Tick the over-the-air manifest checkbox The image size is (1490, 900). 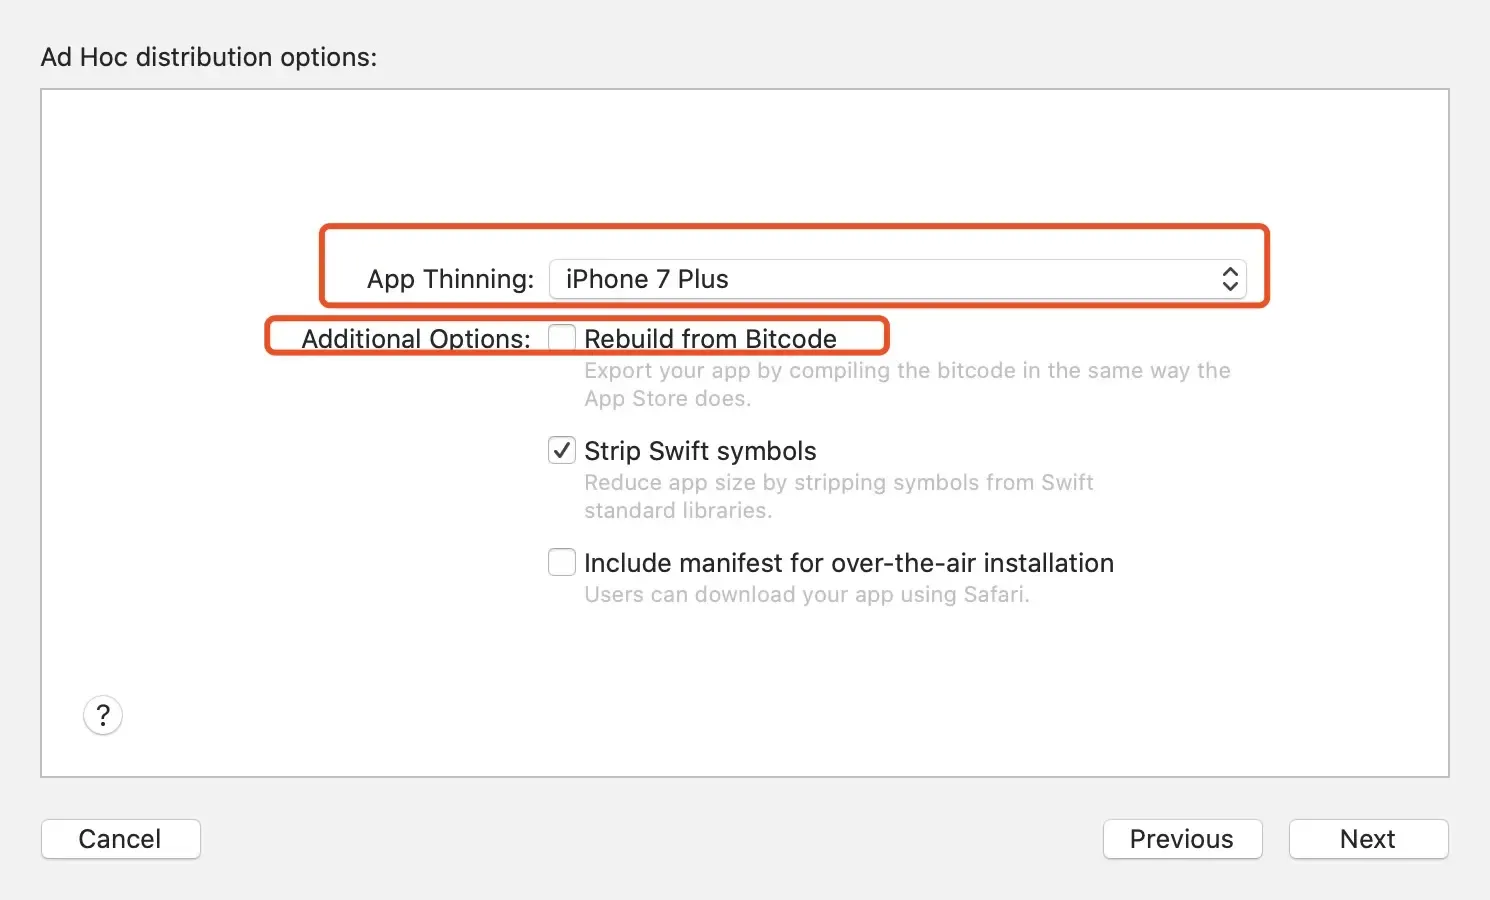pyautogui.click(x=562, y=563)
